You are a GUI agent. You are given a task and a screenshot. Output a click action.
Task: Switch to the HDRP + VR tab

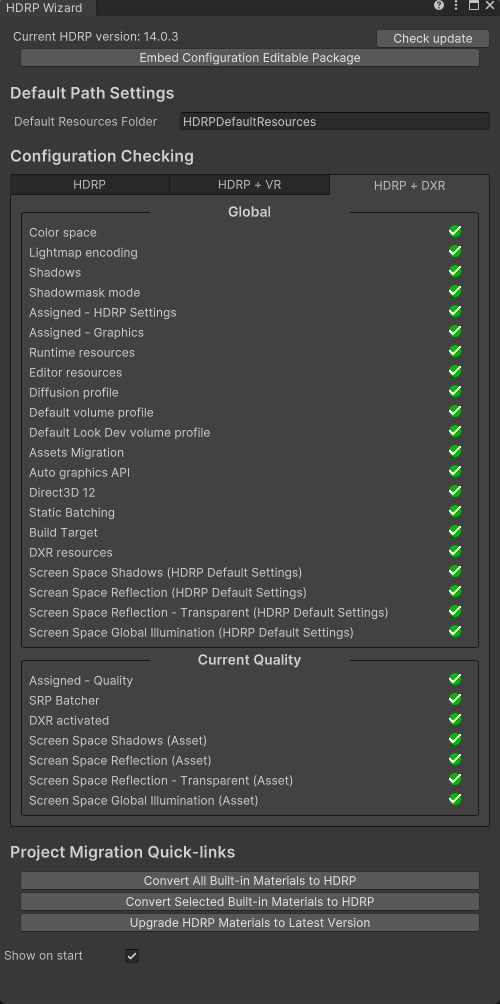[250, 185]
